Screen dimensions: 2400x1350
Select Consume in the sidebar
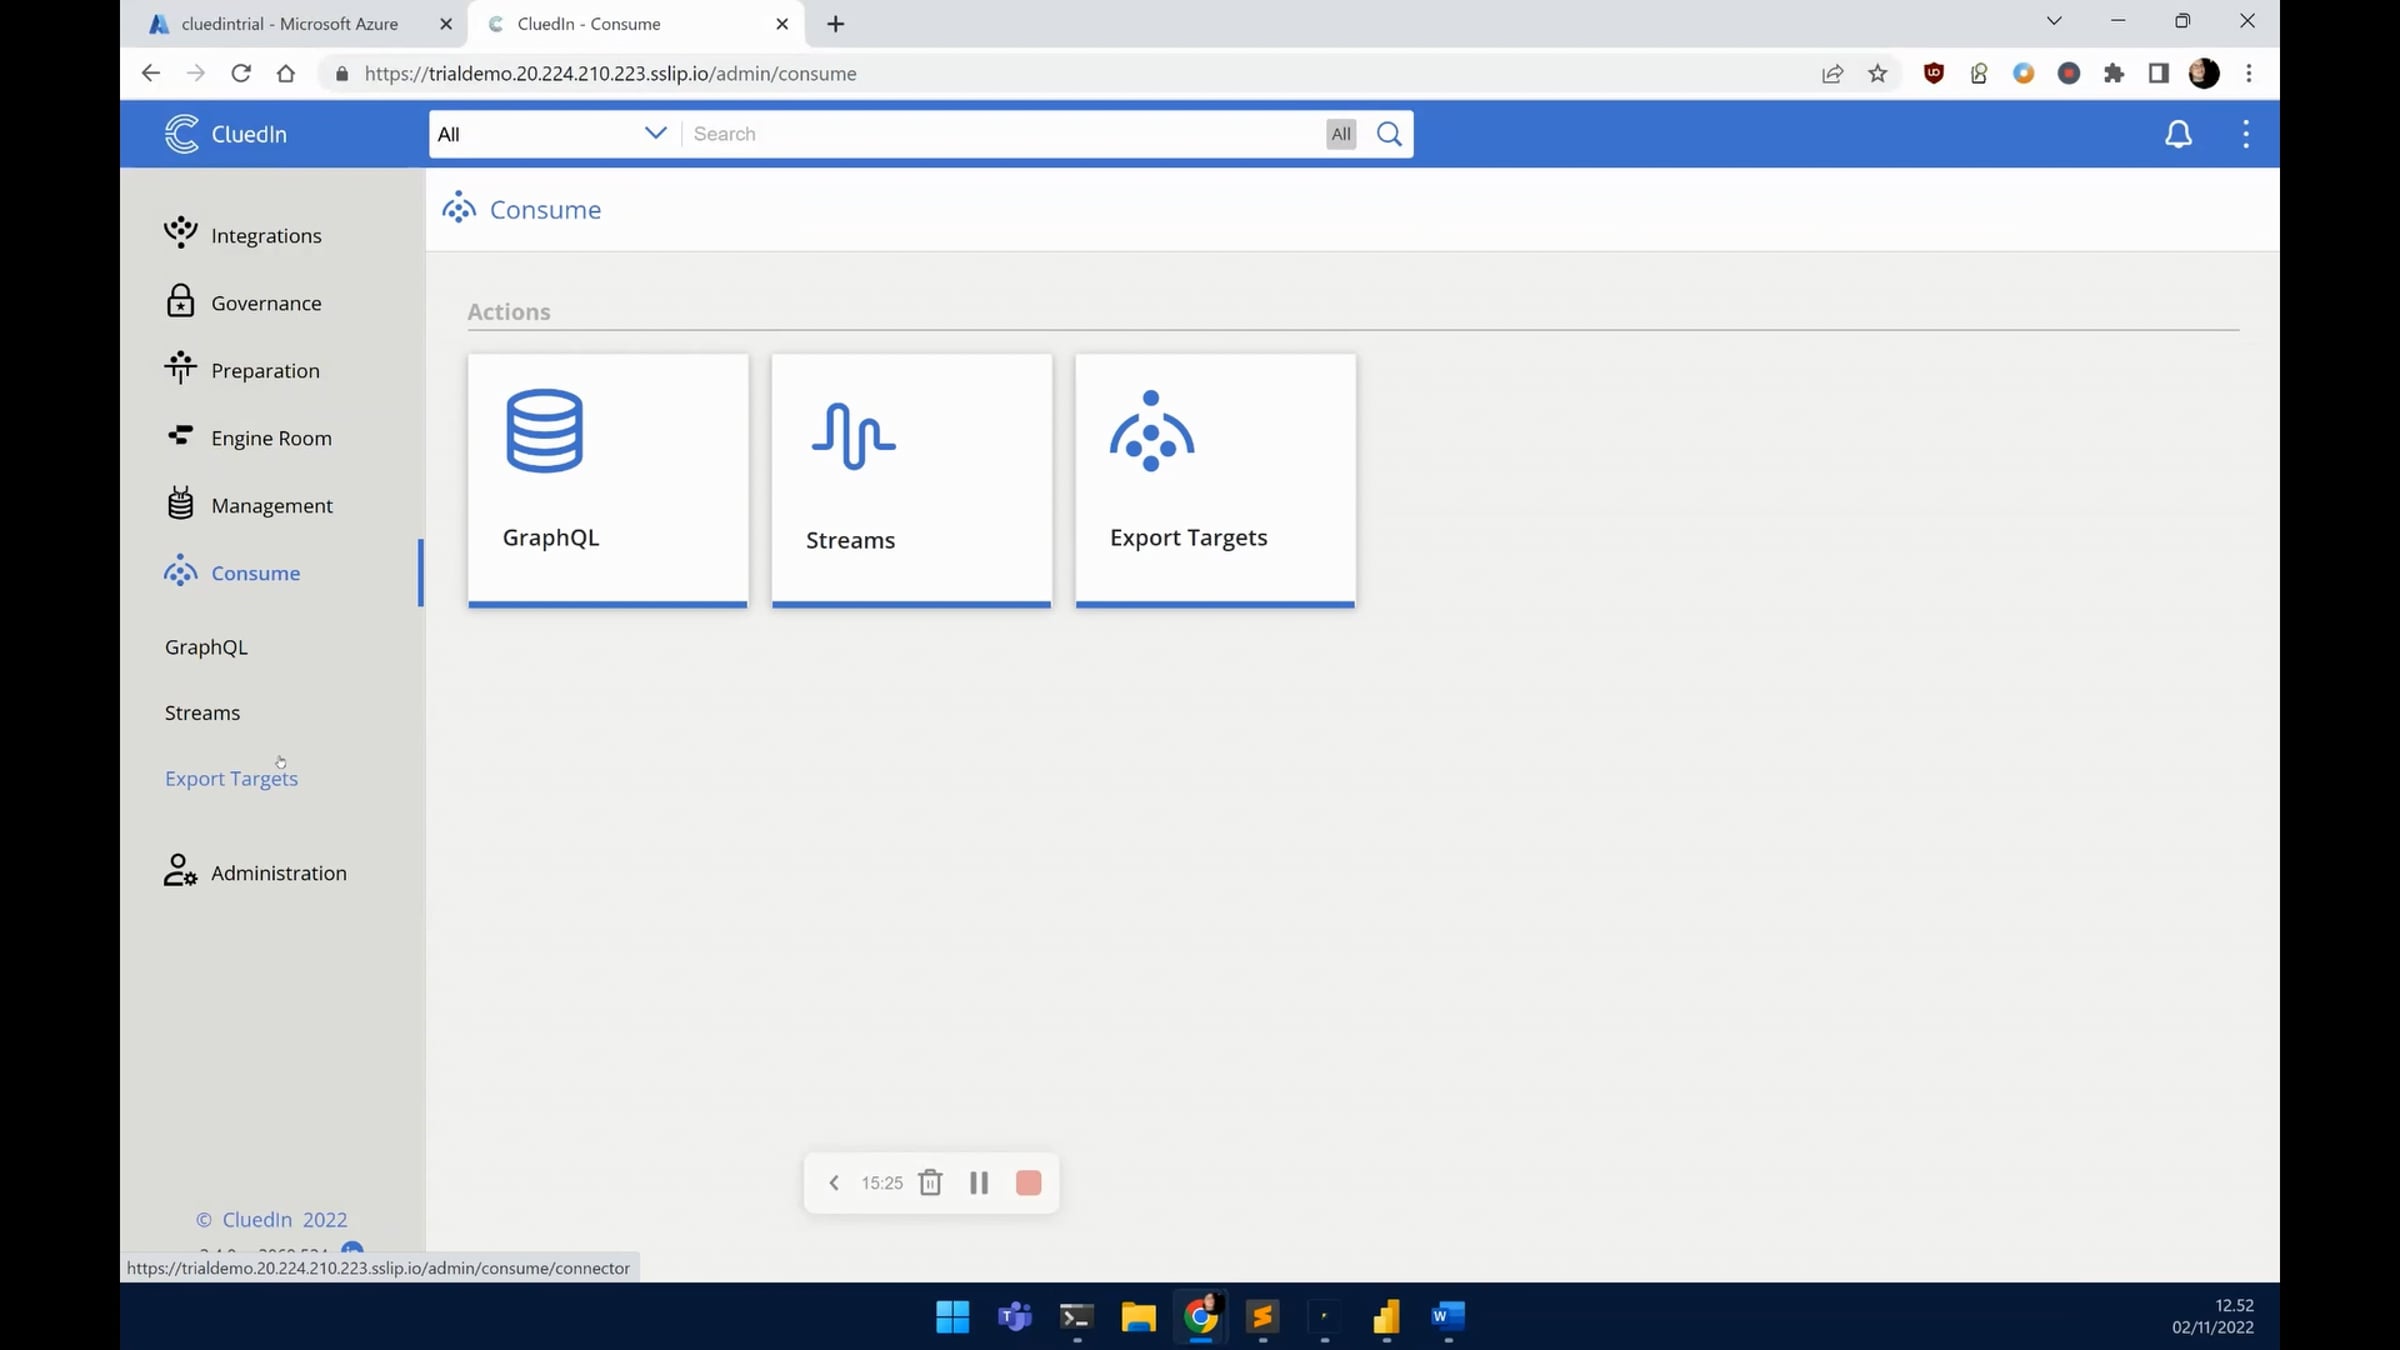(x=255, y=573)
